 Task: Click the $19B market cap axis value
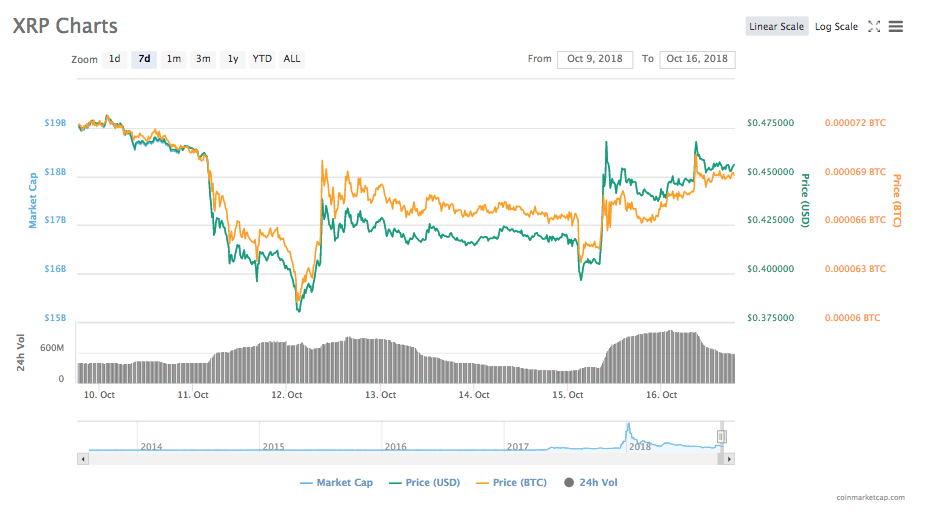55,123
